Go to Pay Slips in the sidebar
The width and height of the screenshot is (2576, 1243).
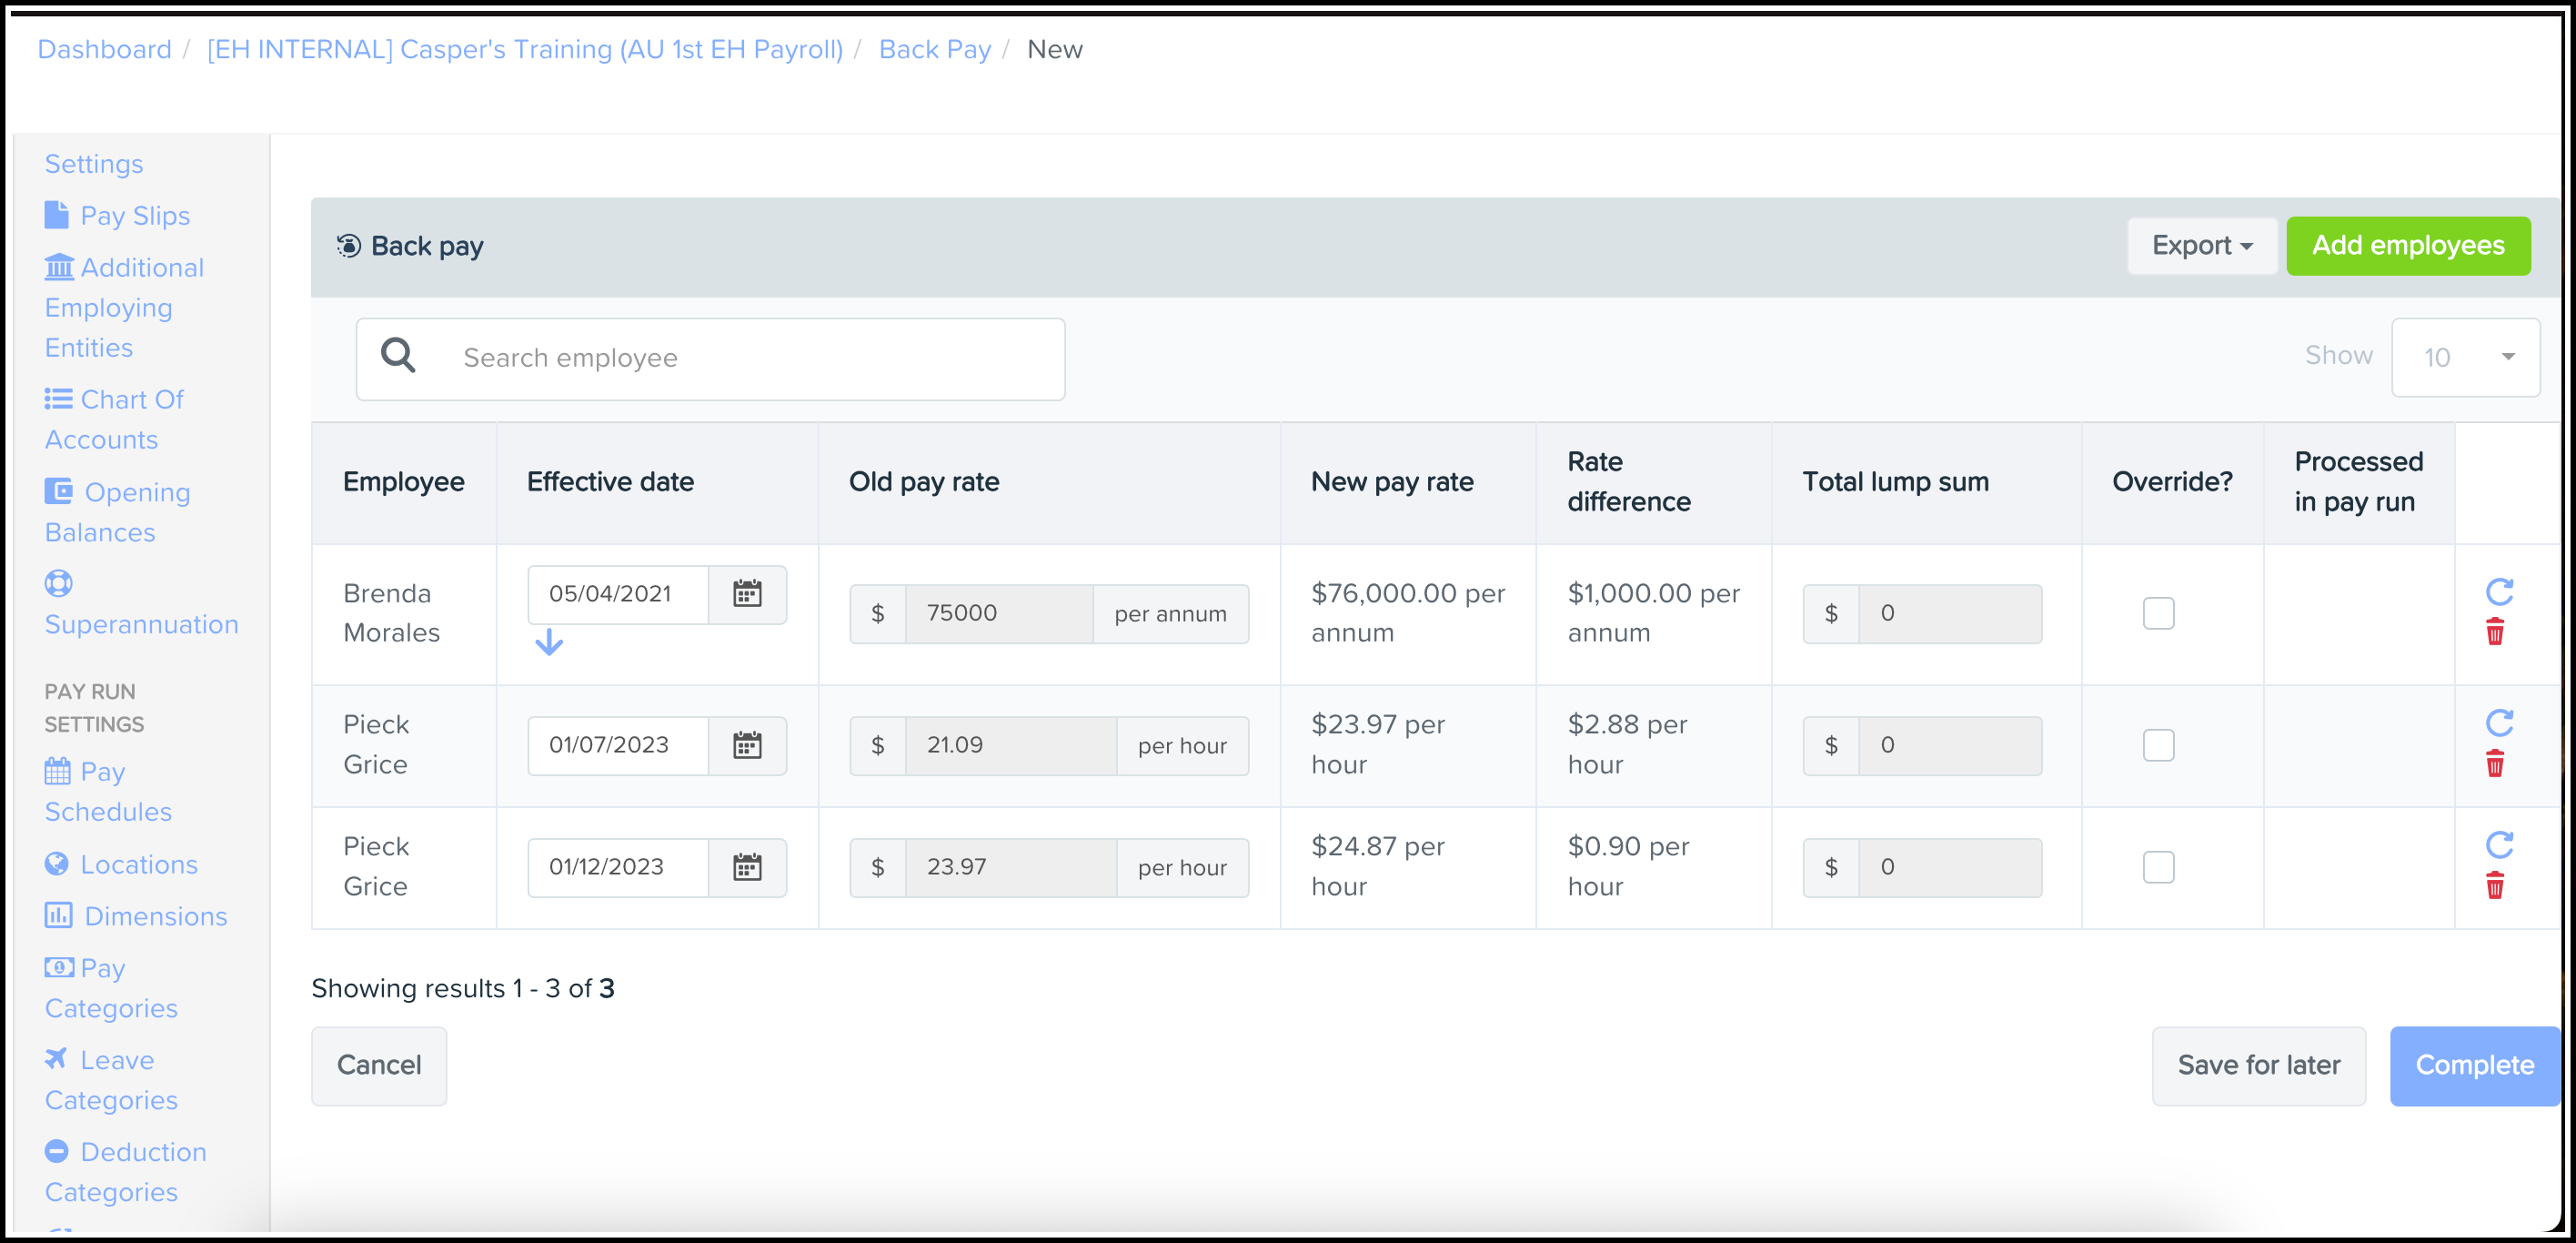[134, 216]
